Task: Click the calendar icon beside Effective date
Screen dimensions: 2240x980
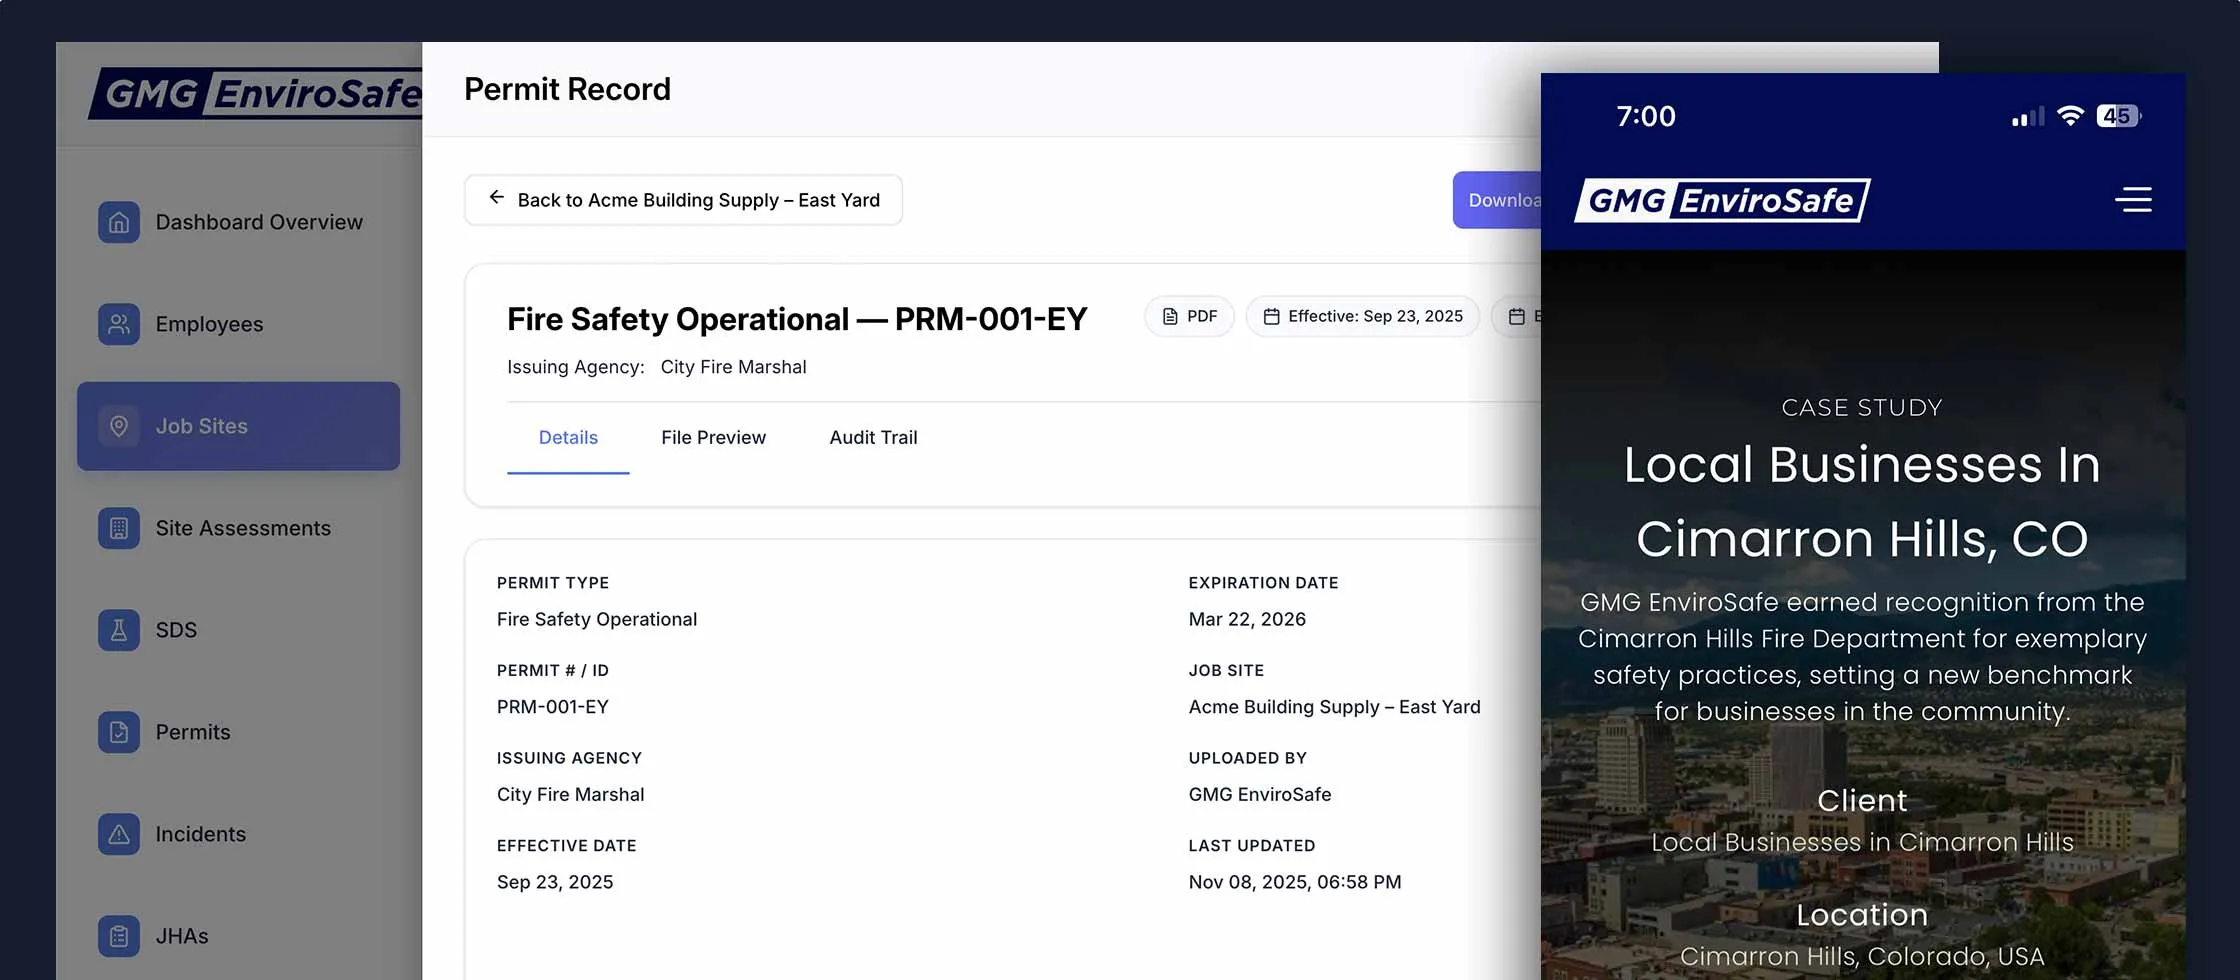Action: coord(1271,316)
